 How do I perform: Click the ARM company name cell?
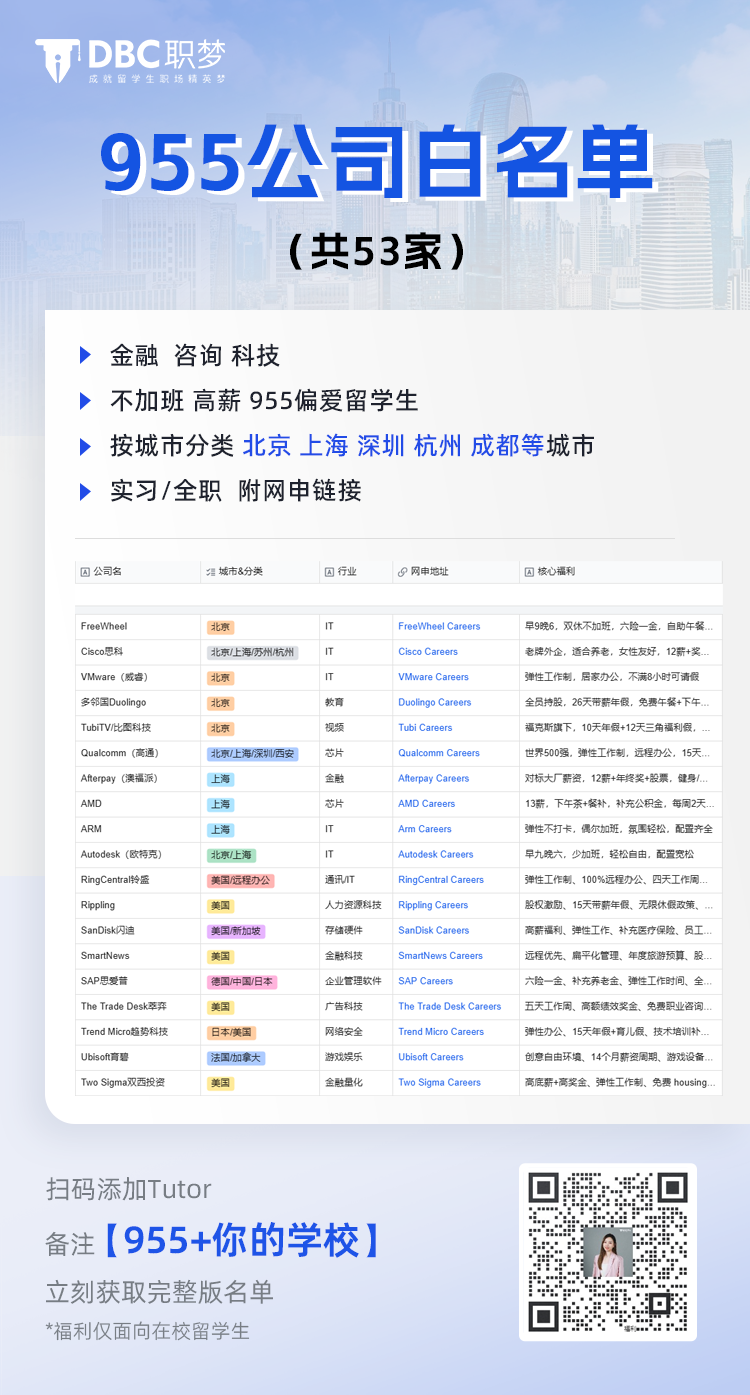click(x=138, y=829)
